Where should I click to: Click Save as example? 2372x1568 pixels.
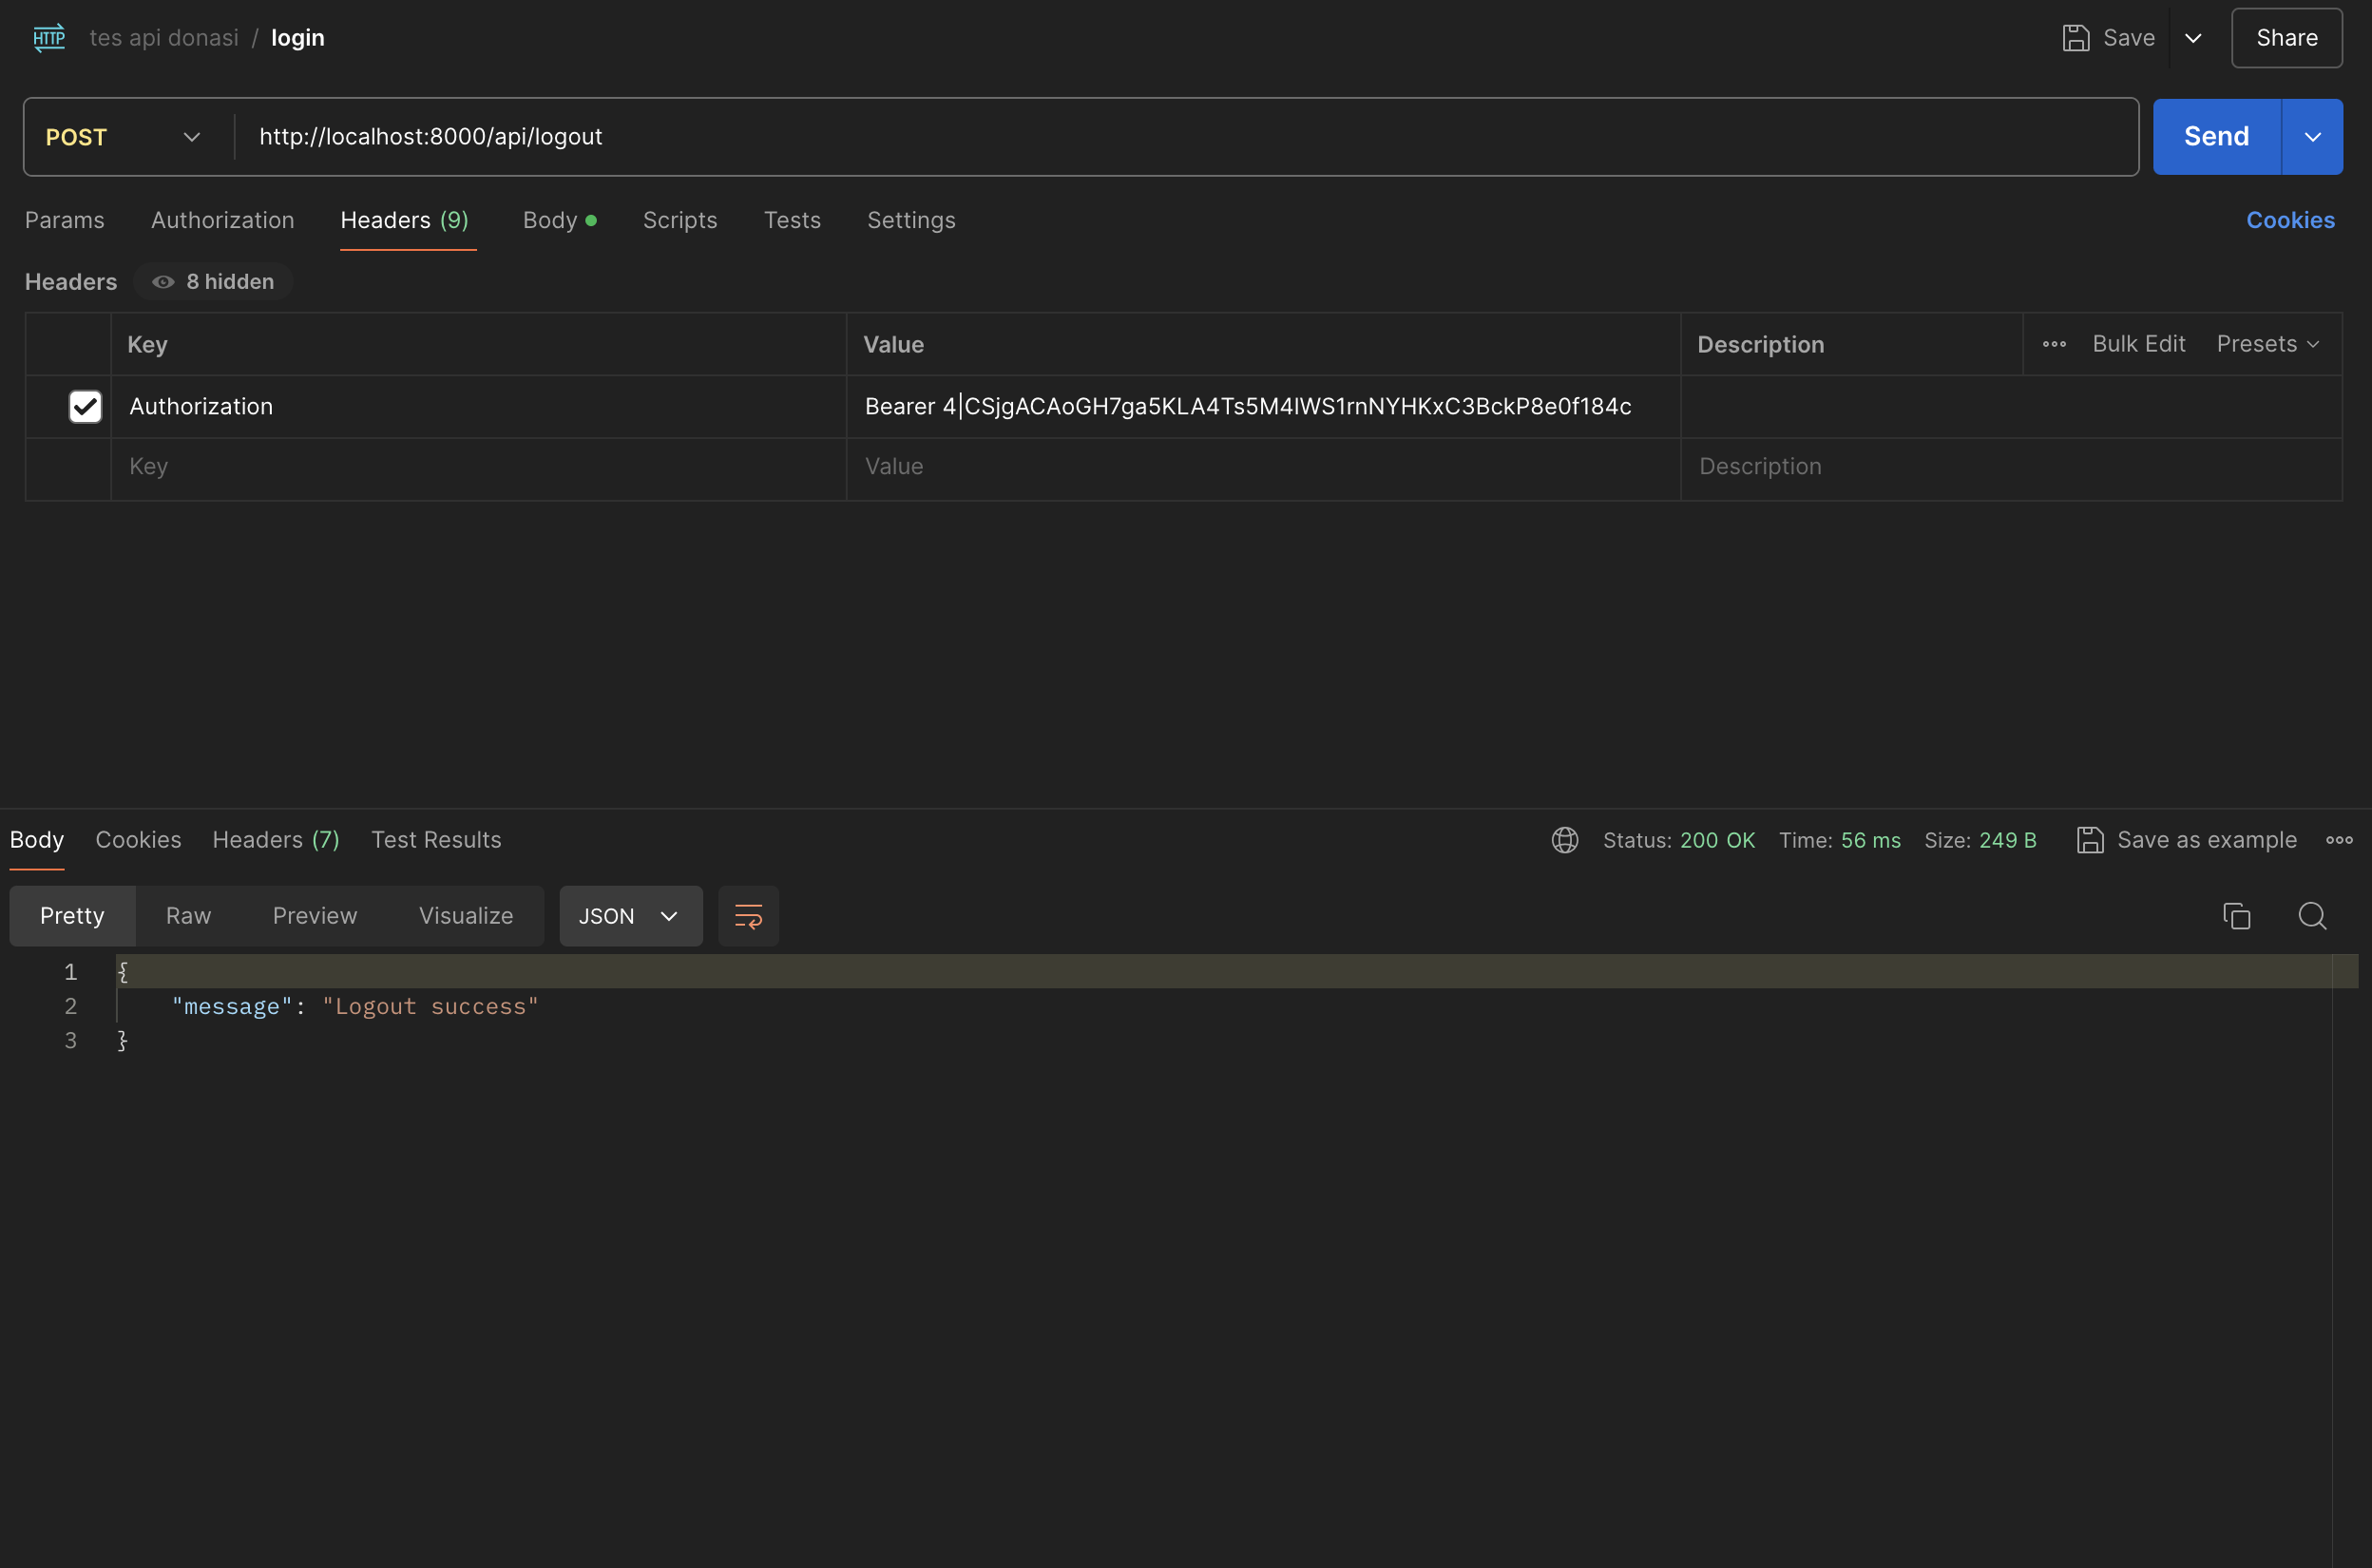click(2207, 840)
